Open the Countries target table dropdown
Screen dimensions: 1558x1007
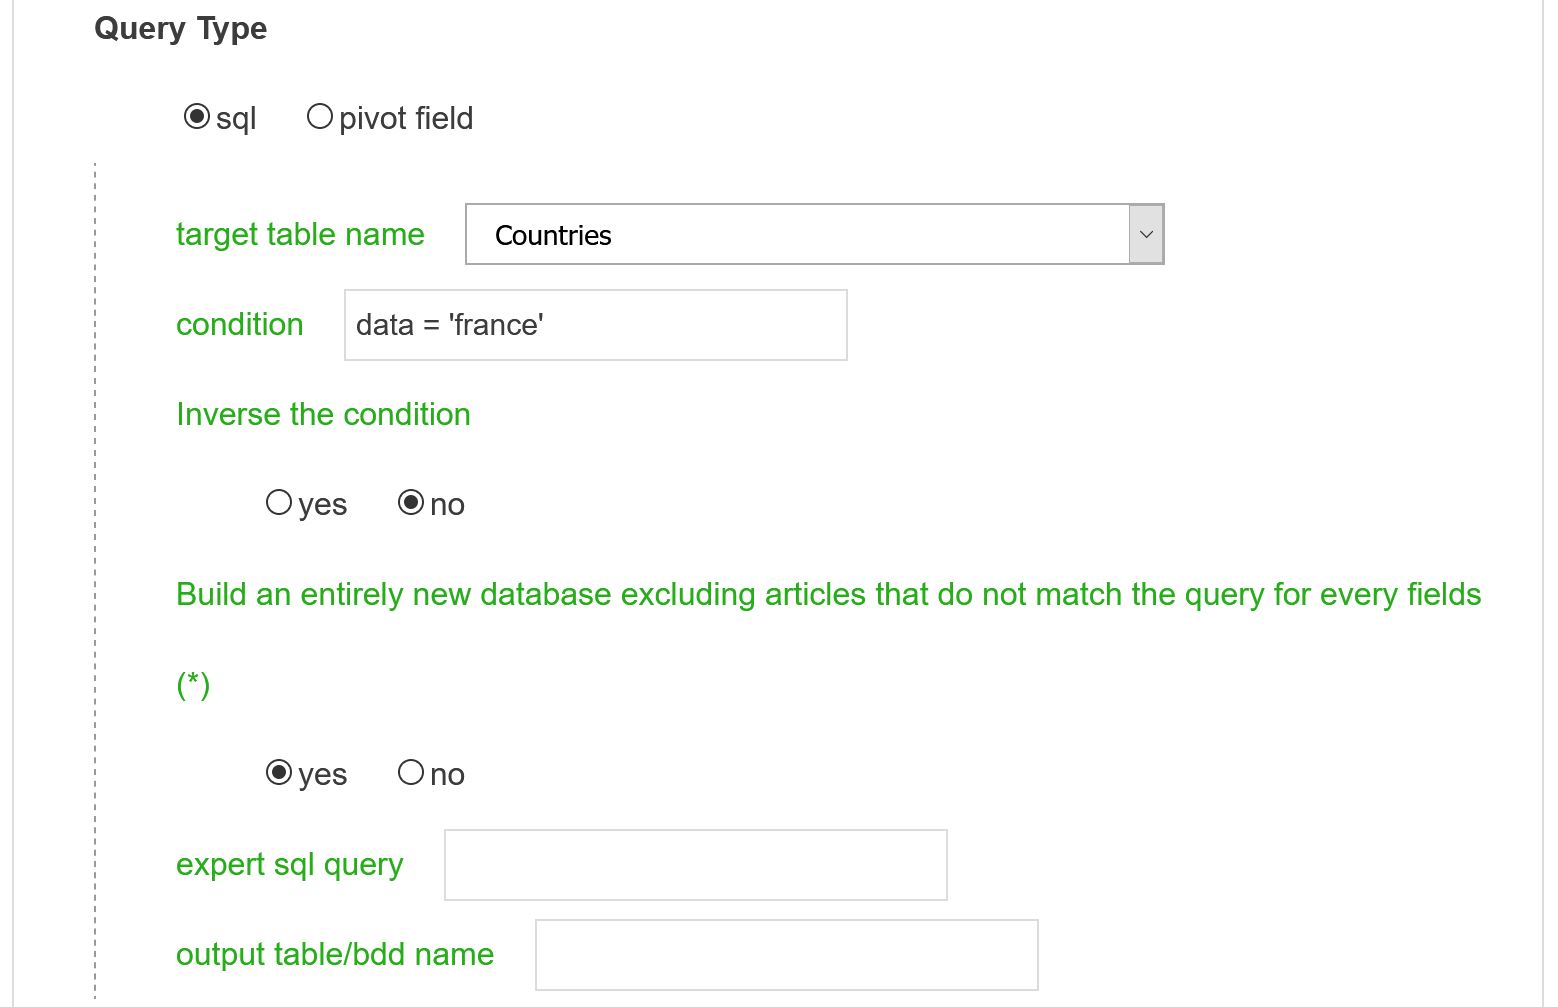pyautogui.click(x=814, y=234)
